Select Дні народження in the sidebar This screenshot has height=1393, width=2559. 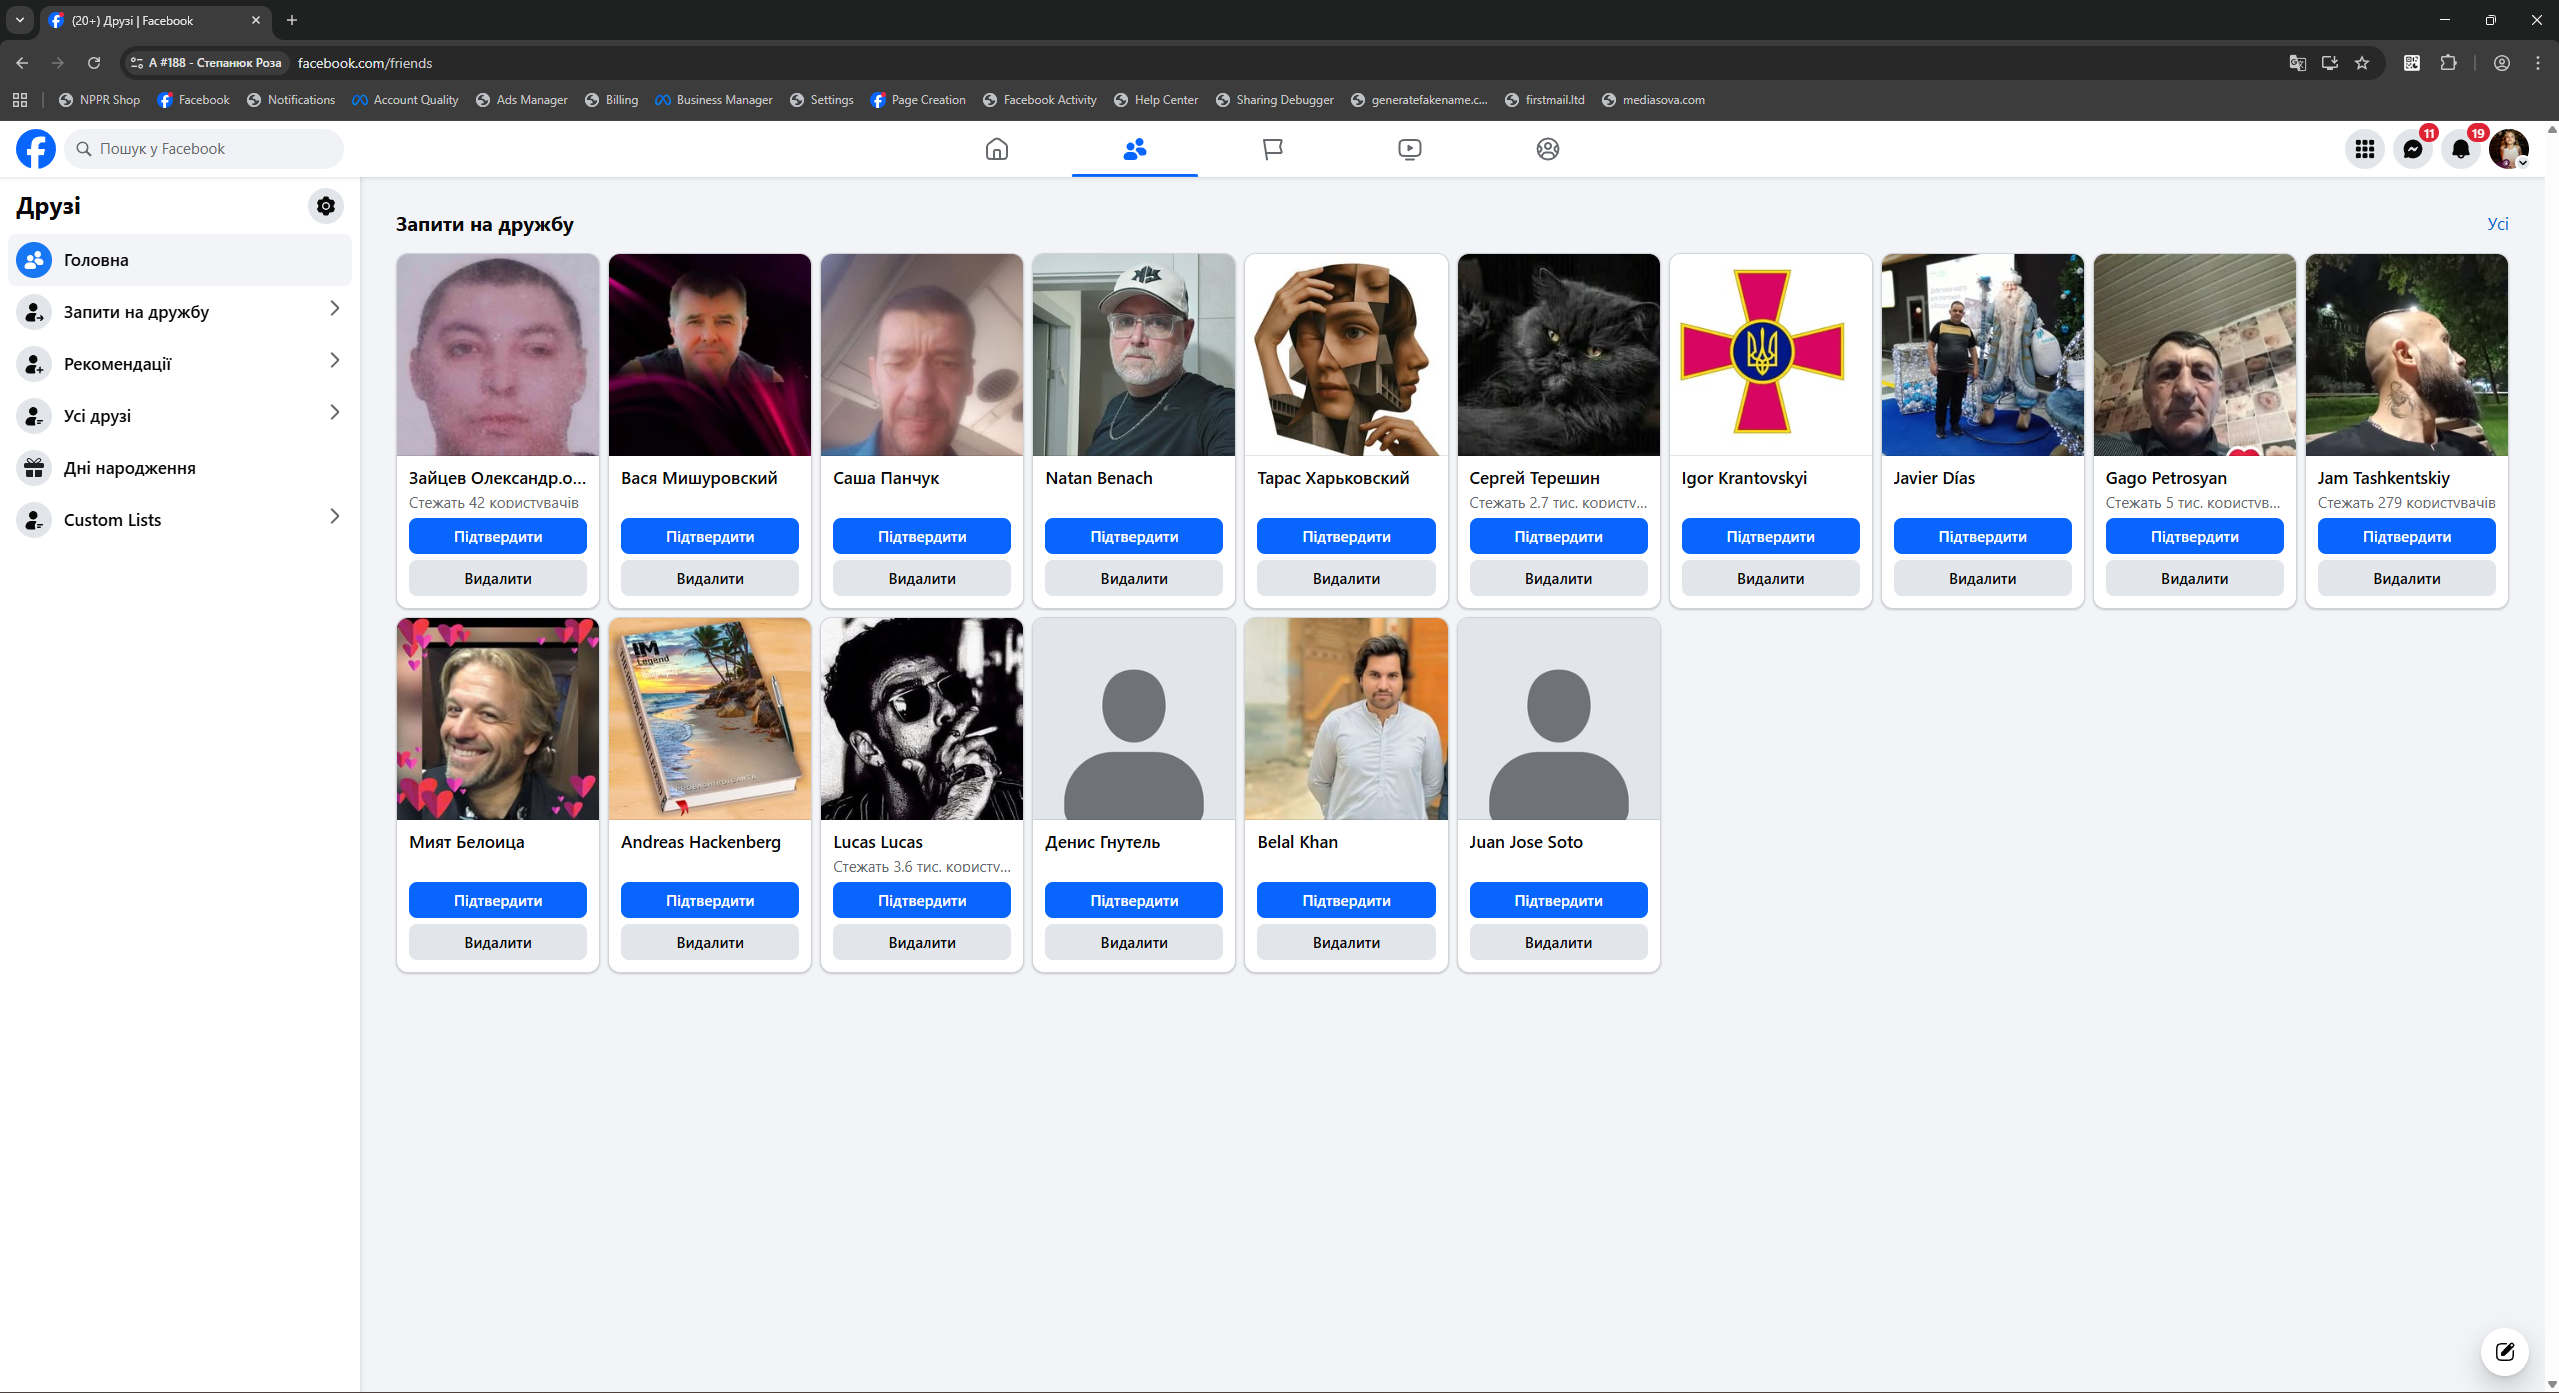[130, 468]
